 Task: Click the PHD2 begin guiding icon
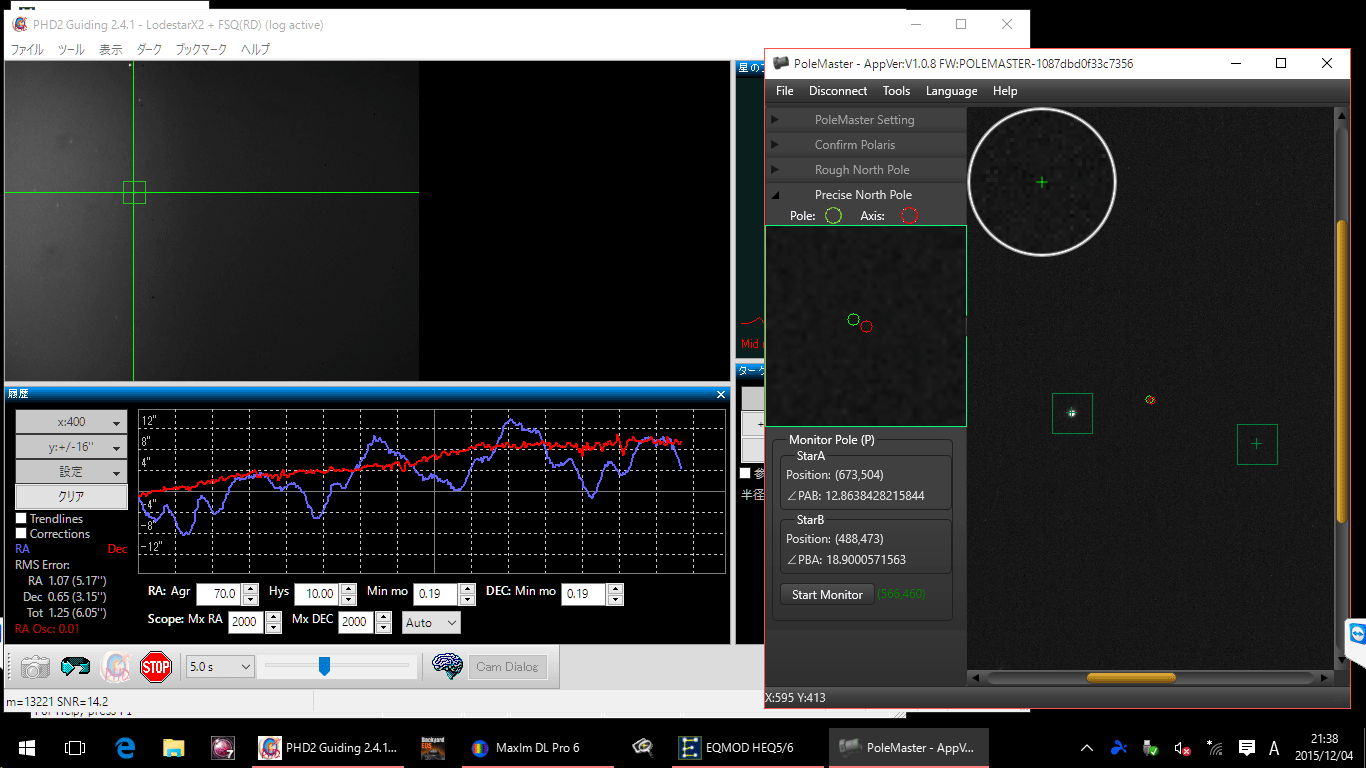coord(115,667)
